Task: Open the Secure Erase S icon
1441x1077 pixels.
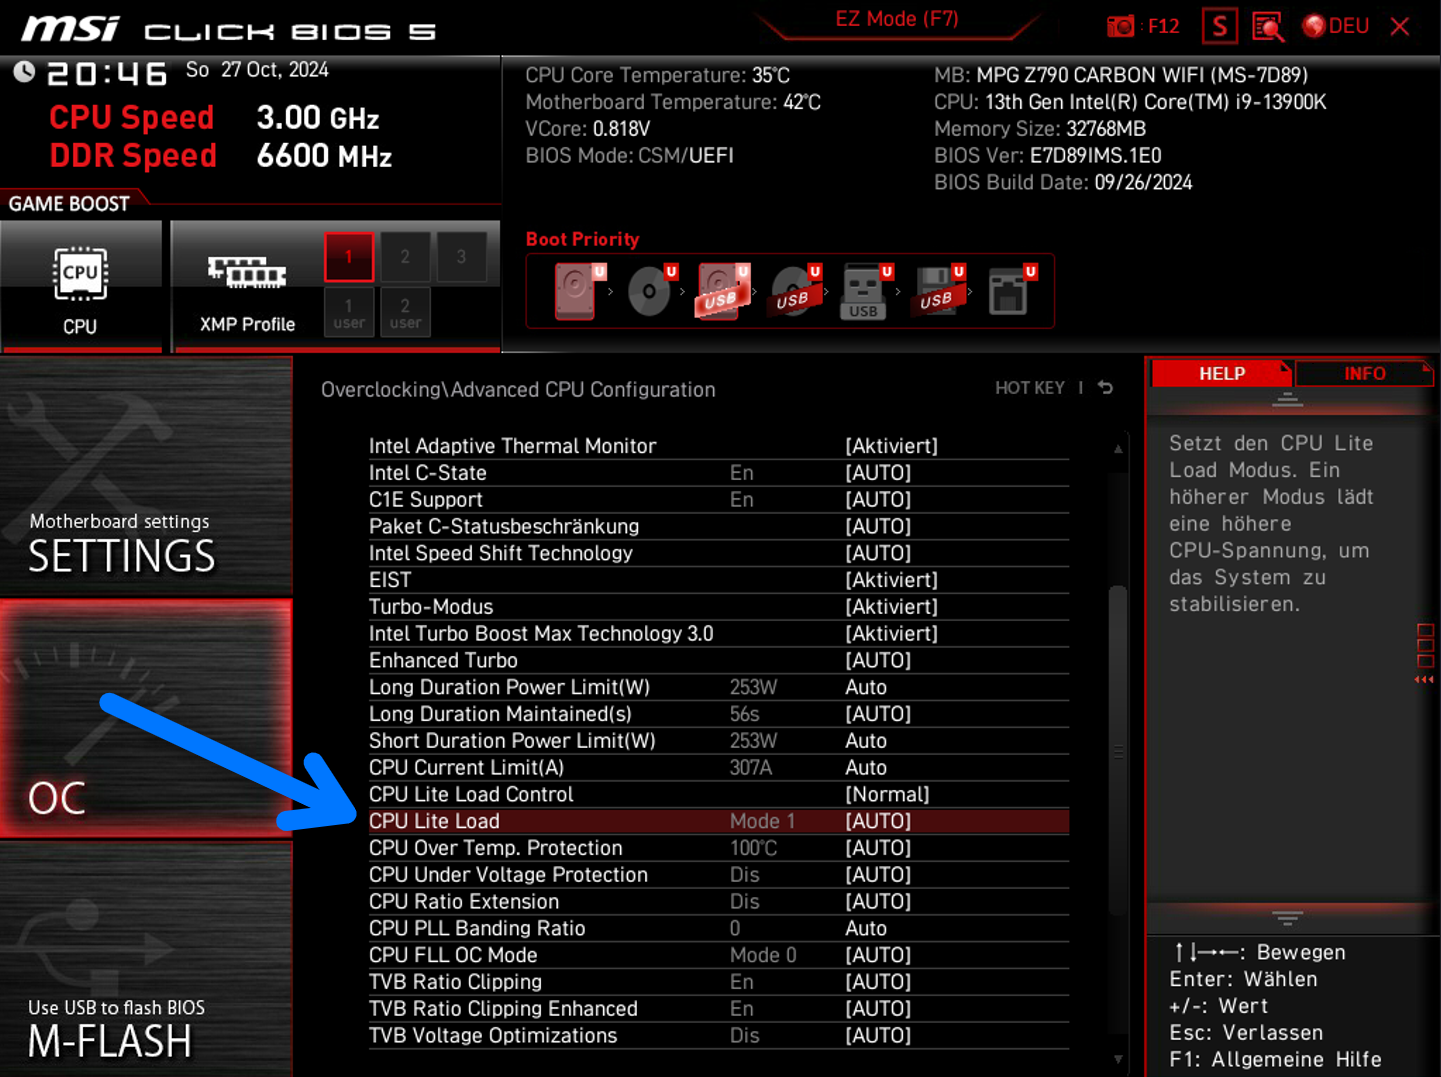Action: click(1219, 26)
